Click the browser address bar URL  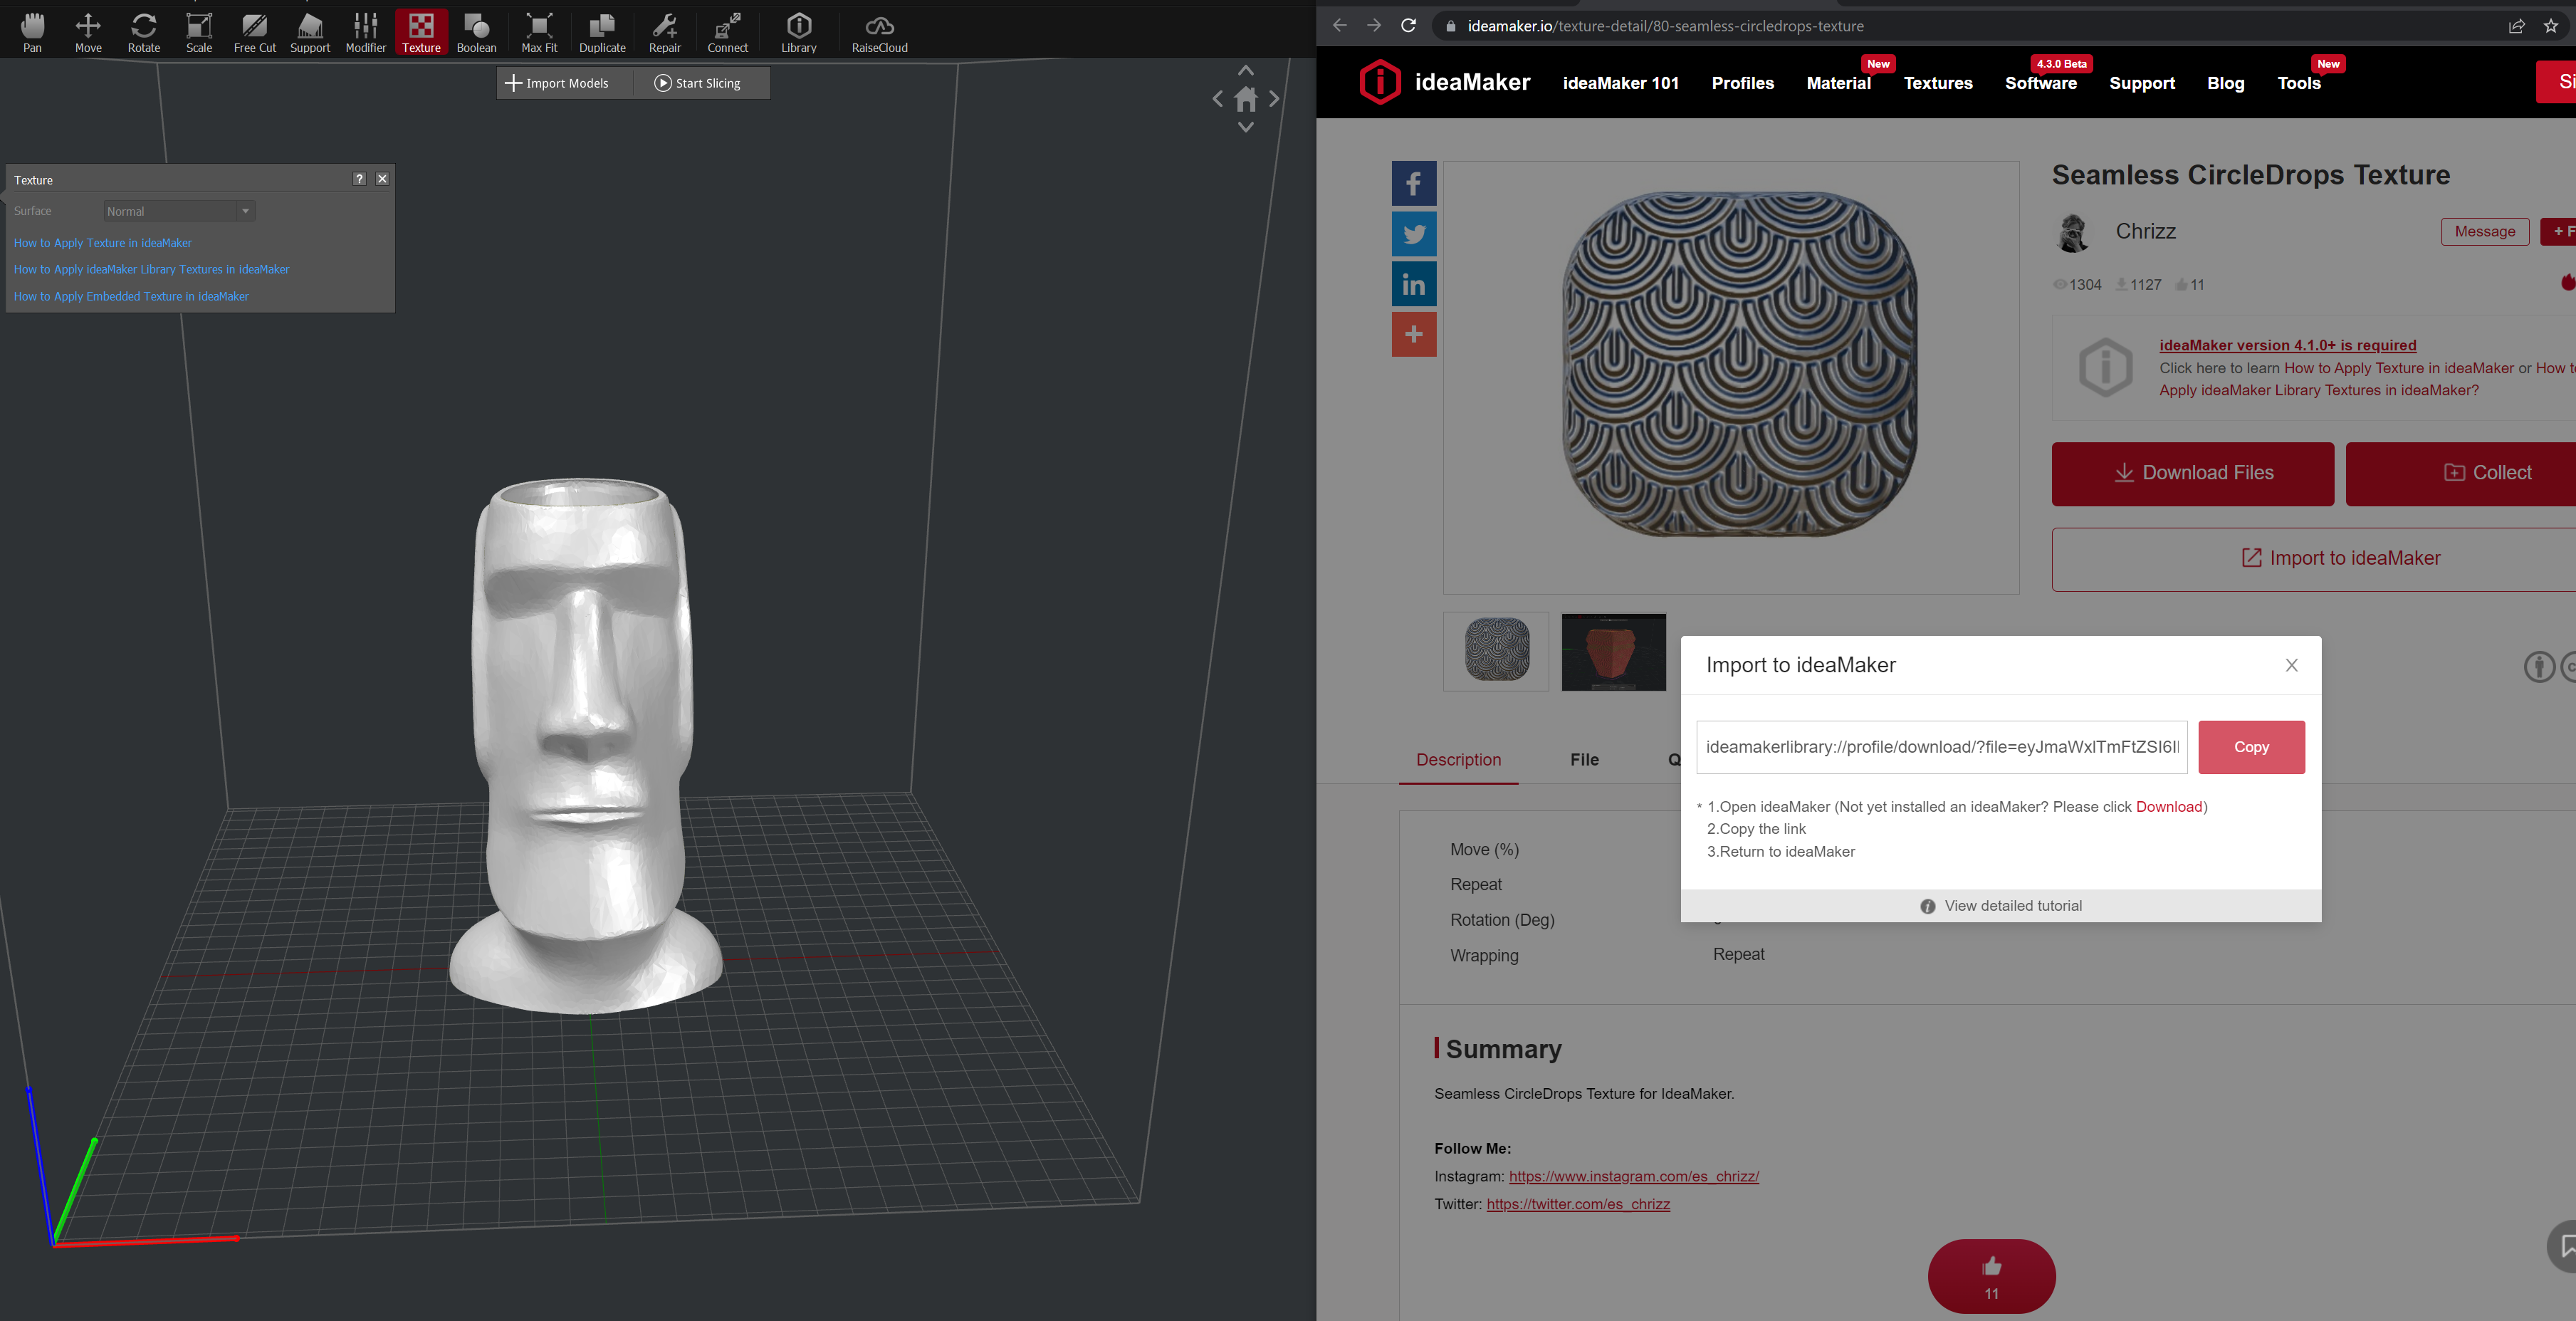(x=1665, y=26)
